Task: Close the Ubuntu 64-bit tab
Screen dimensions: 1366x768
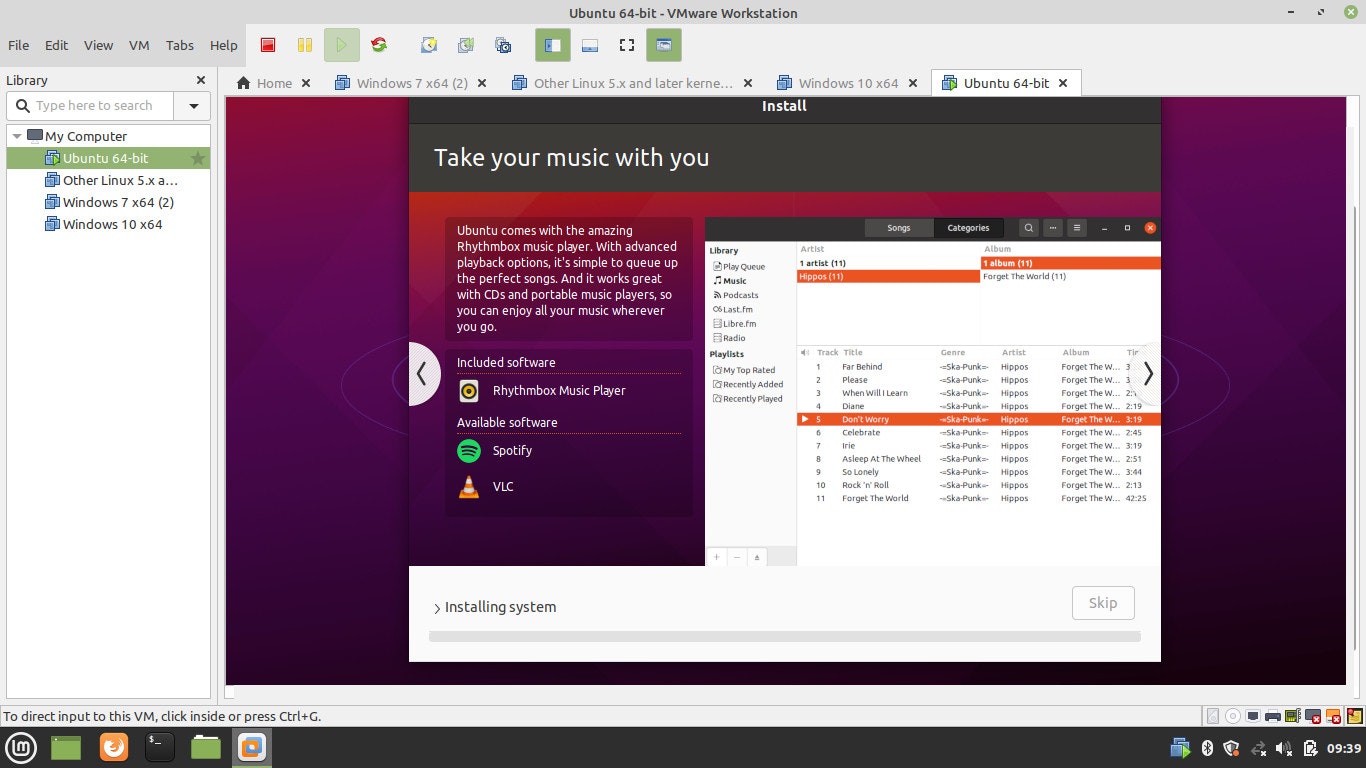Action: (x=1063, y=83)
